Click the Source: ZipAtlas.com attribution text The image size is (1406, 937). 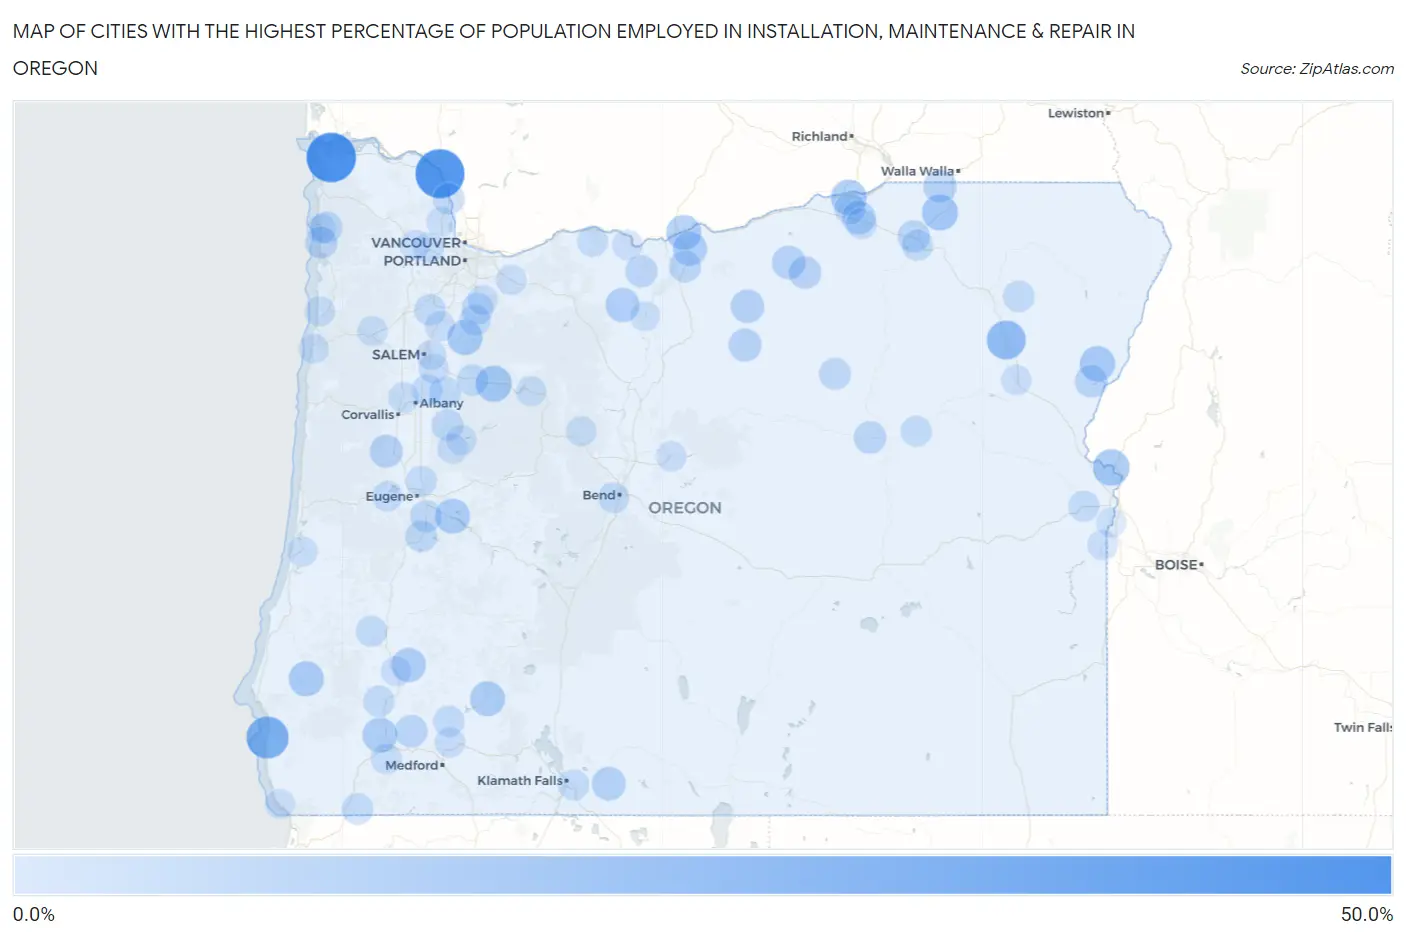[1317, 69]
